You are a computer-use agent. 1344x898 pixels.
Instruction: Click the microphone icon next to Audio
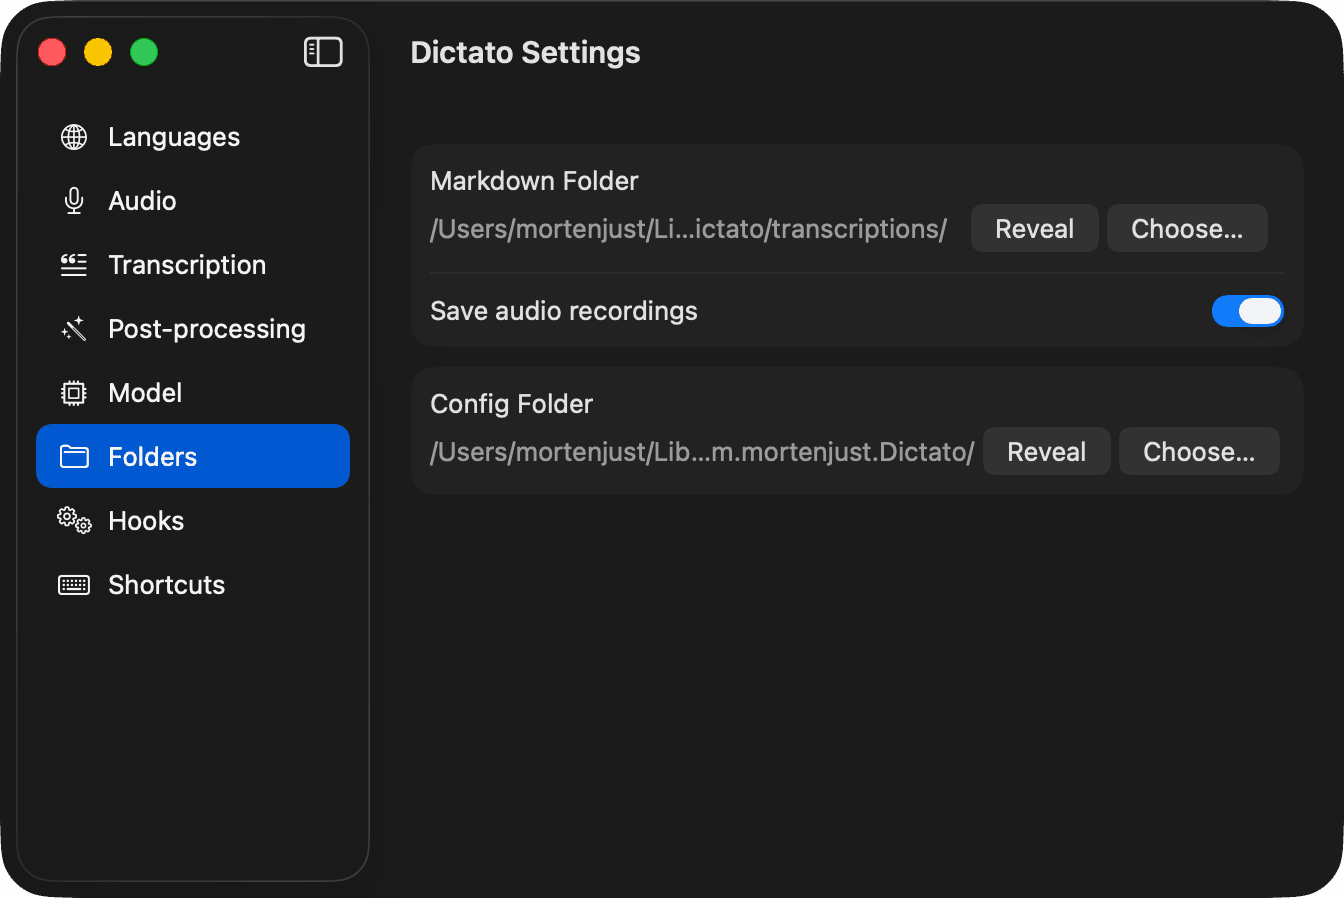pyautogui.click(x=73, y=200)
